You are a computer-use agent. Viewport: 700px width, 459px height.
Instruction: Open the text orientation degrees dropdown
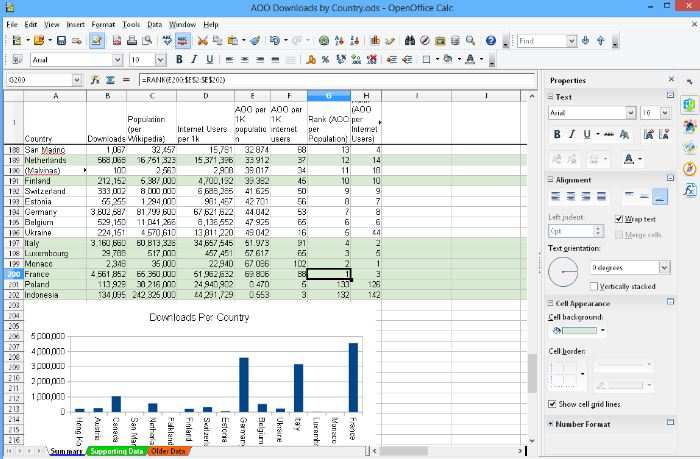(664, 267)
